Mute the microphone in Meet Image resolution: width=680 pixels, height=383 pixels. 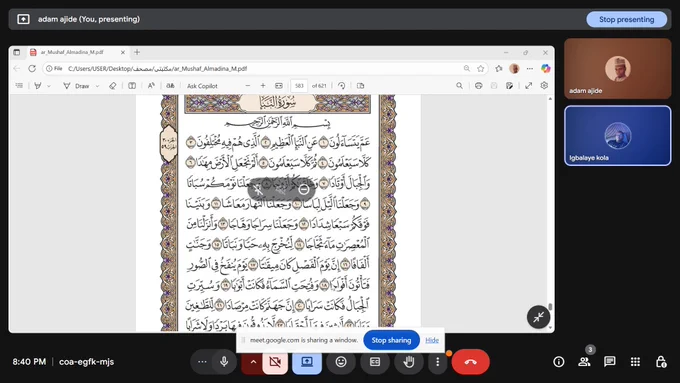224,361
